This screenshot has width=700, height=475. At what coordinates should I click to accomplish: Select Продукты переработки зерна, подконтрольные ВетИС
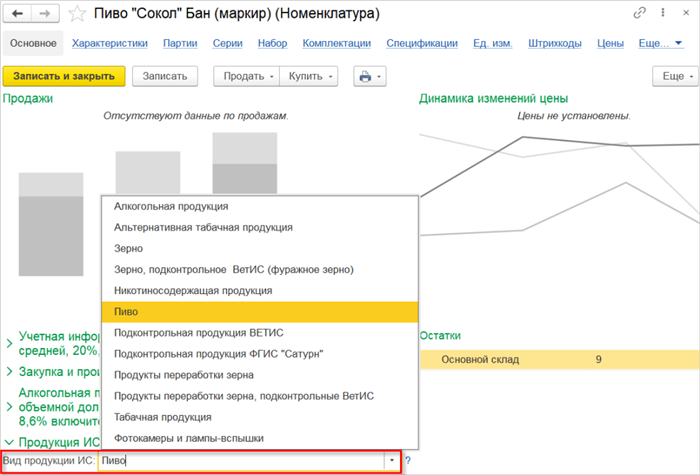coord(260,396)
